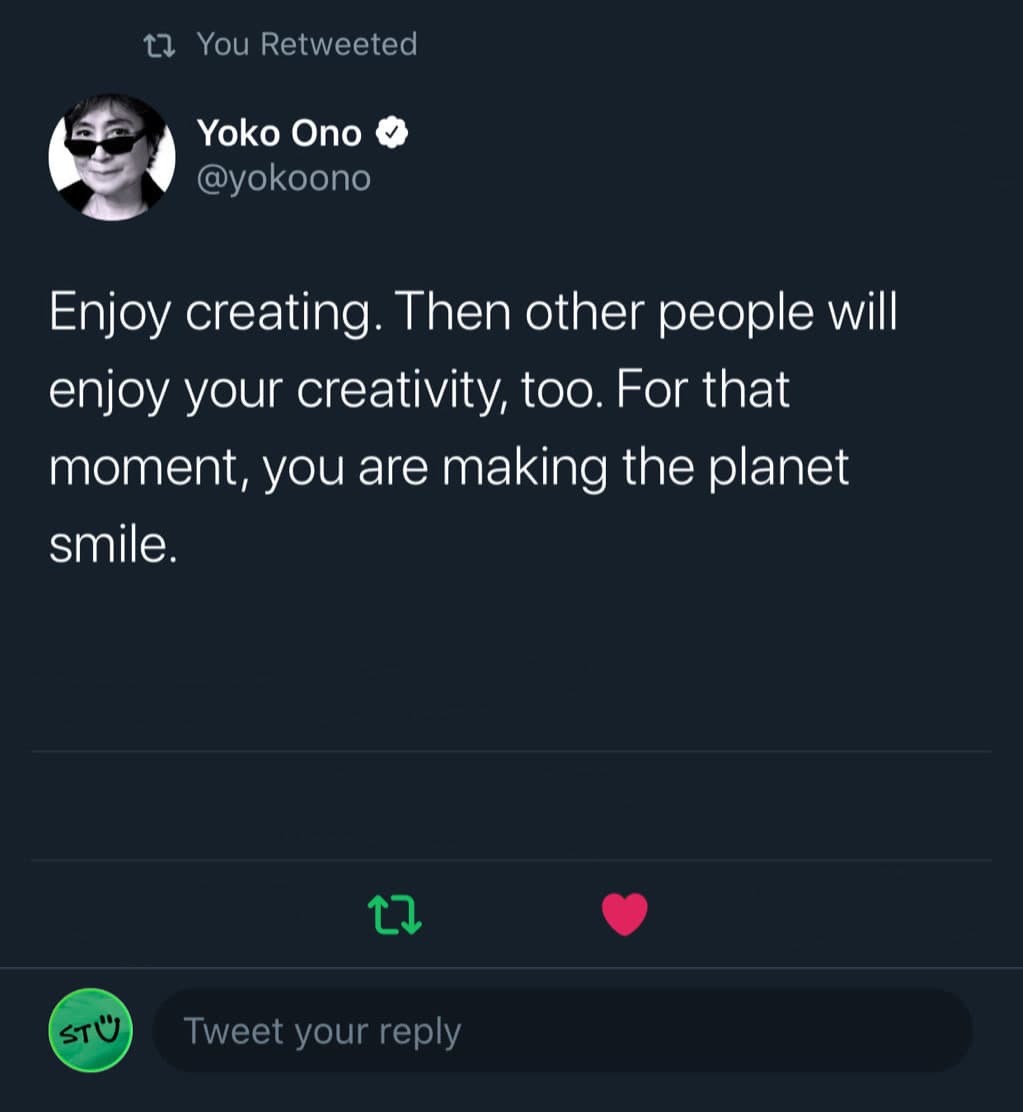Click the verified badge beside Yoko Ono
The height and width of the screenshot is (1112, 1023).
coord(391,132)
